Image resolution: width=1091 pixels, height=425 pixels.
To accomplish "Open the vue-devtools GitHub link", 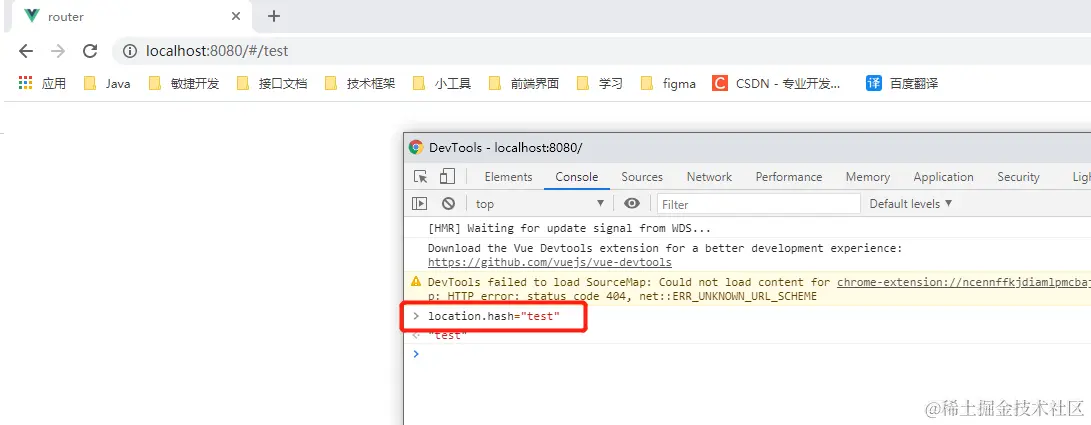I will (x=550, y=262).
